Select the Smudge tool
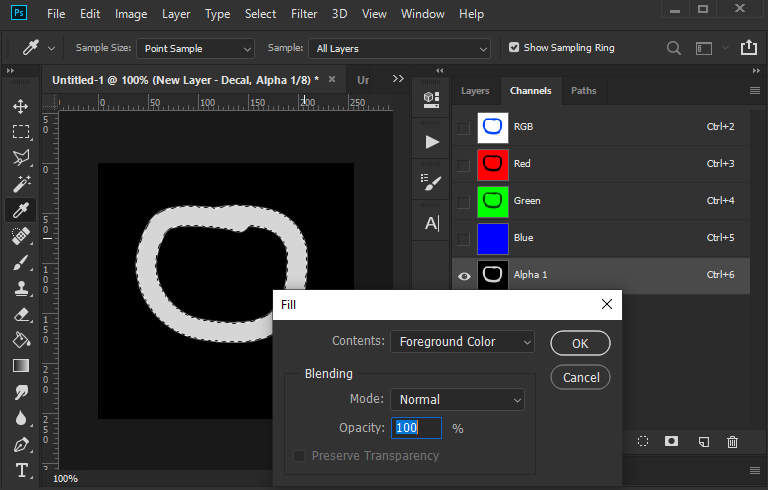Screen dimensions: 768x490 click(21, 392)
